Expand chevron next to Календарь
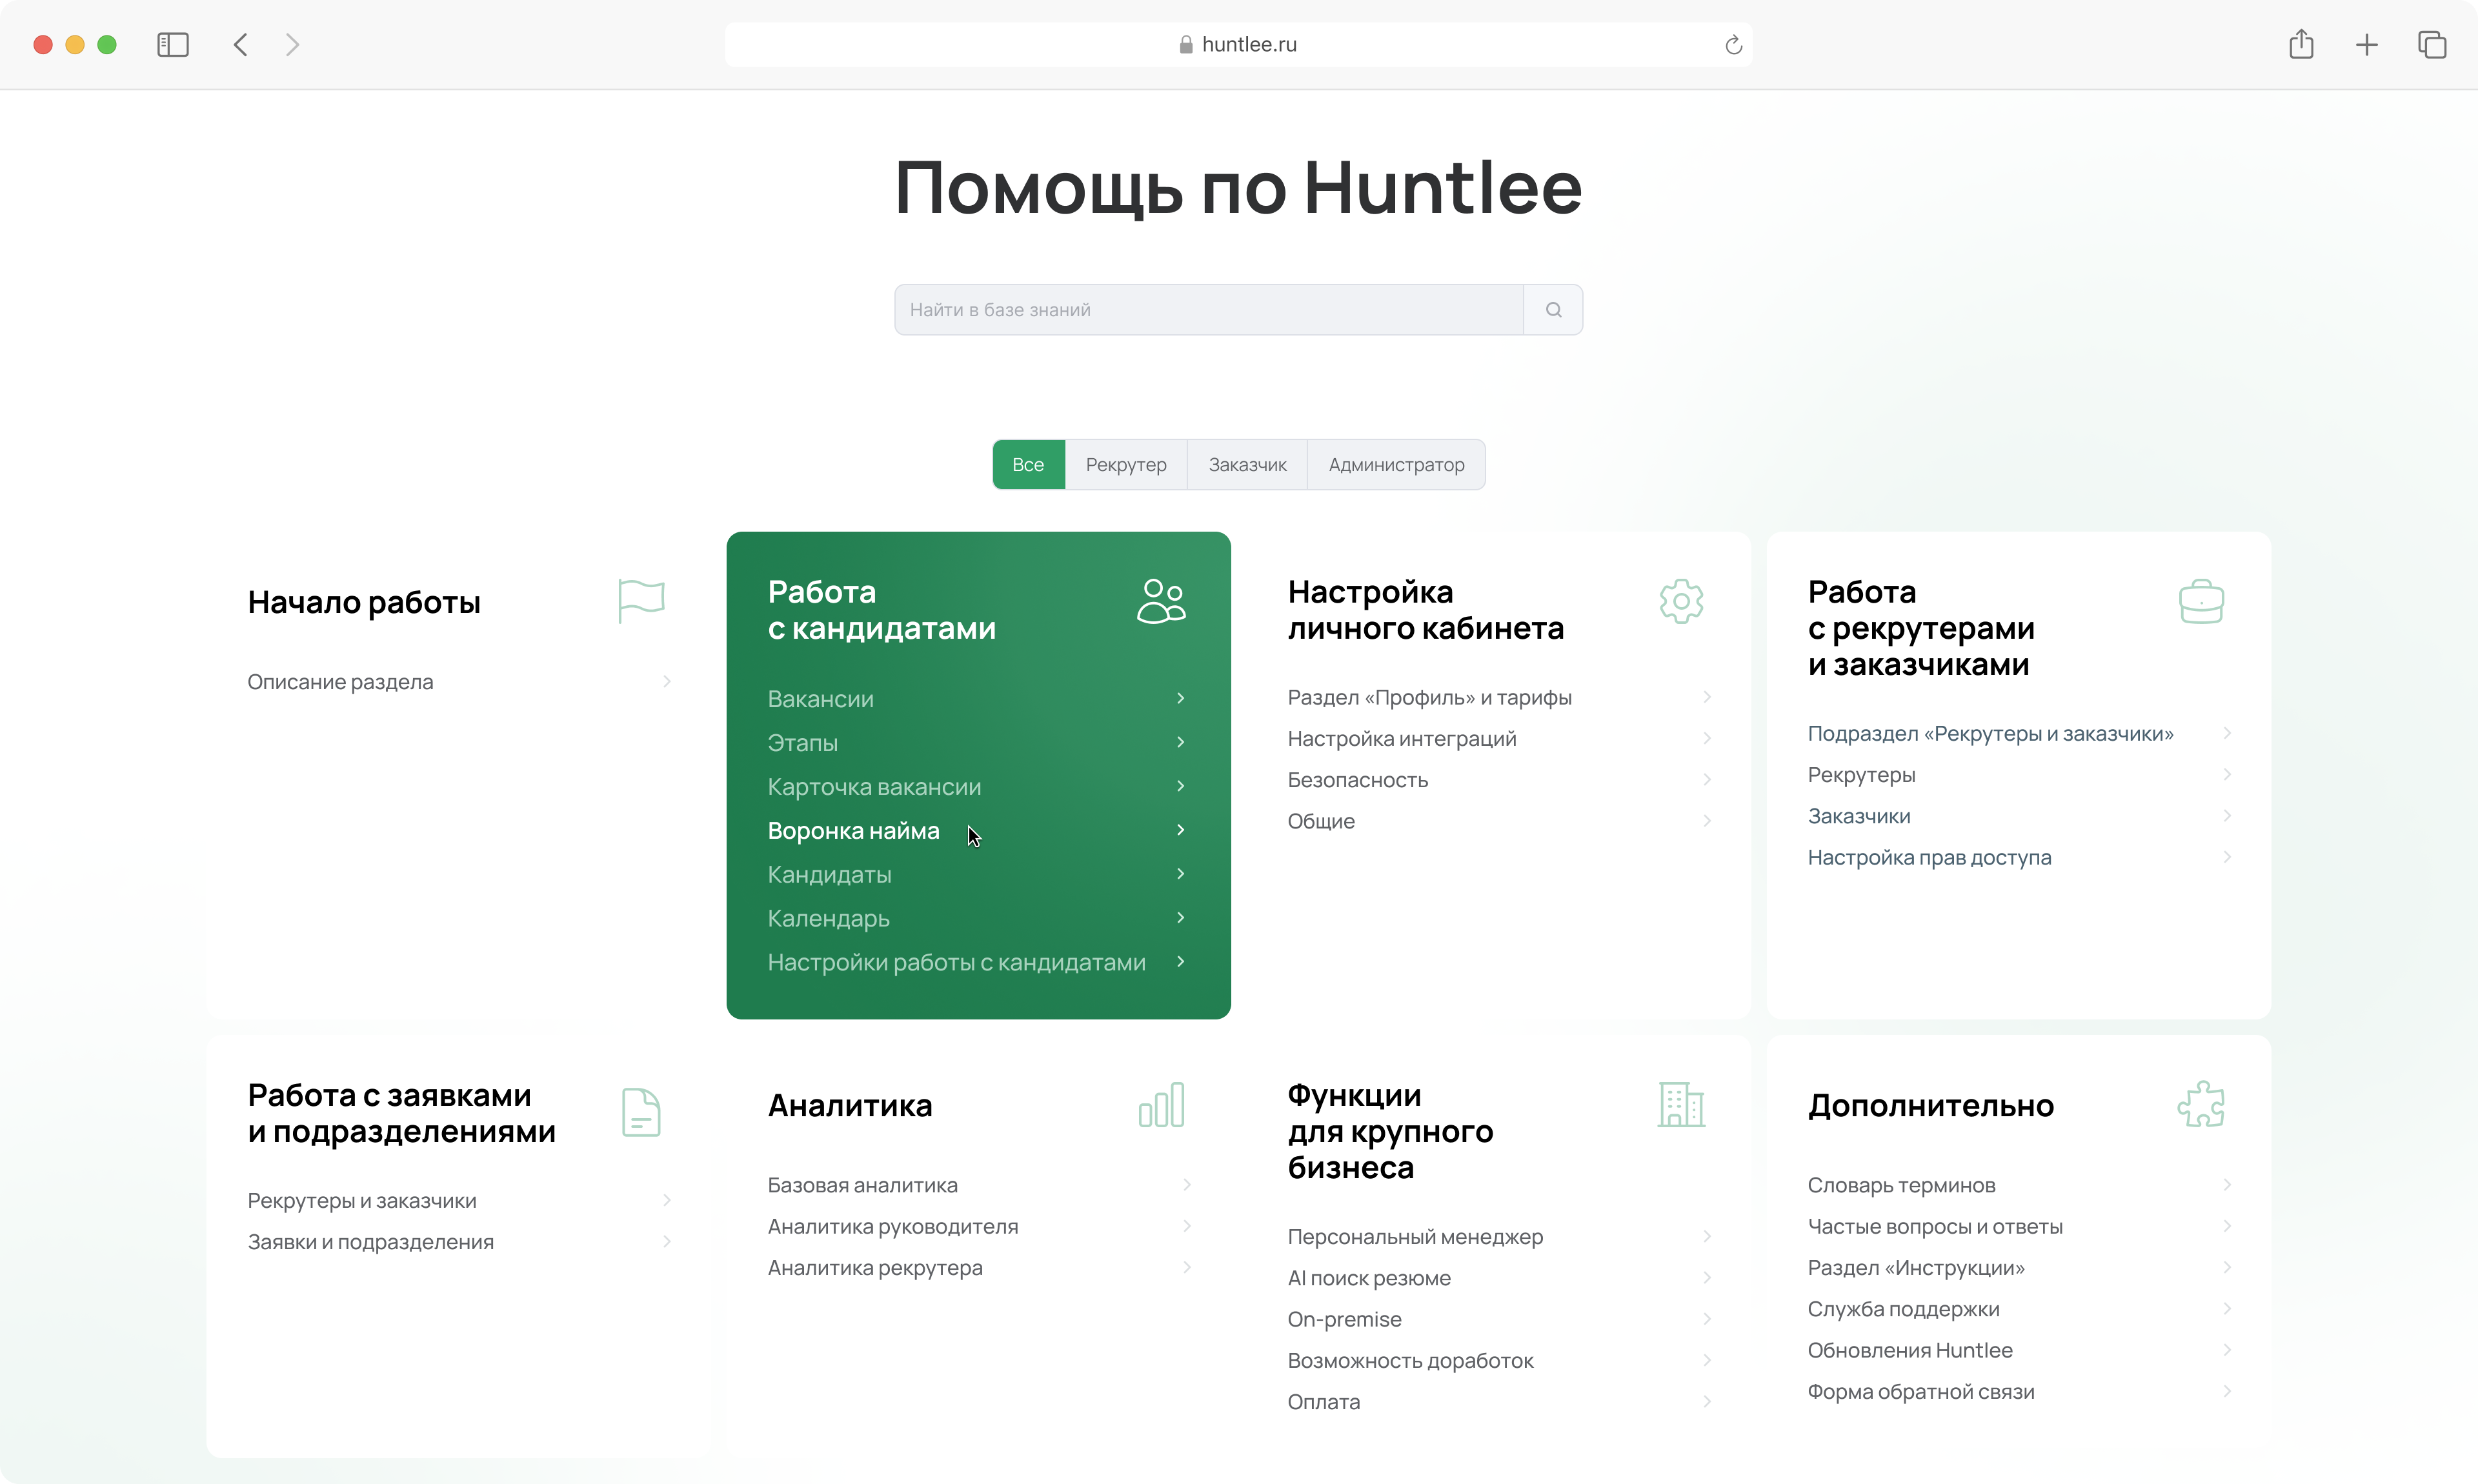 [x=1181, y=918]
